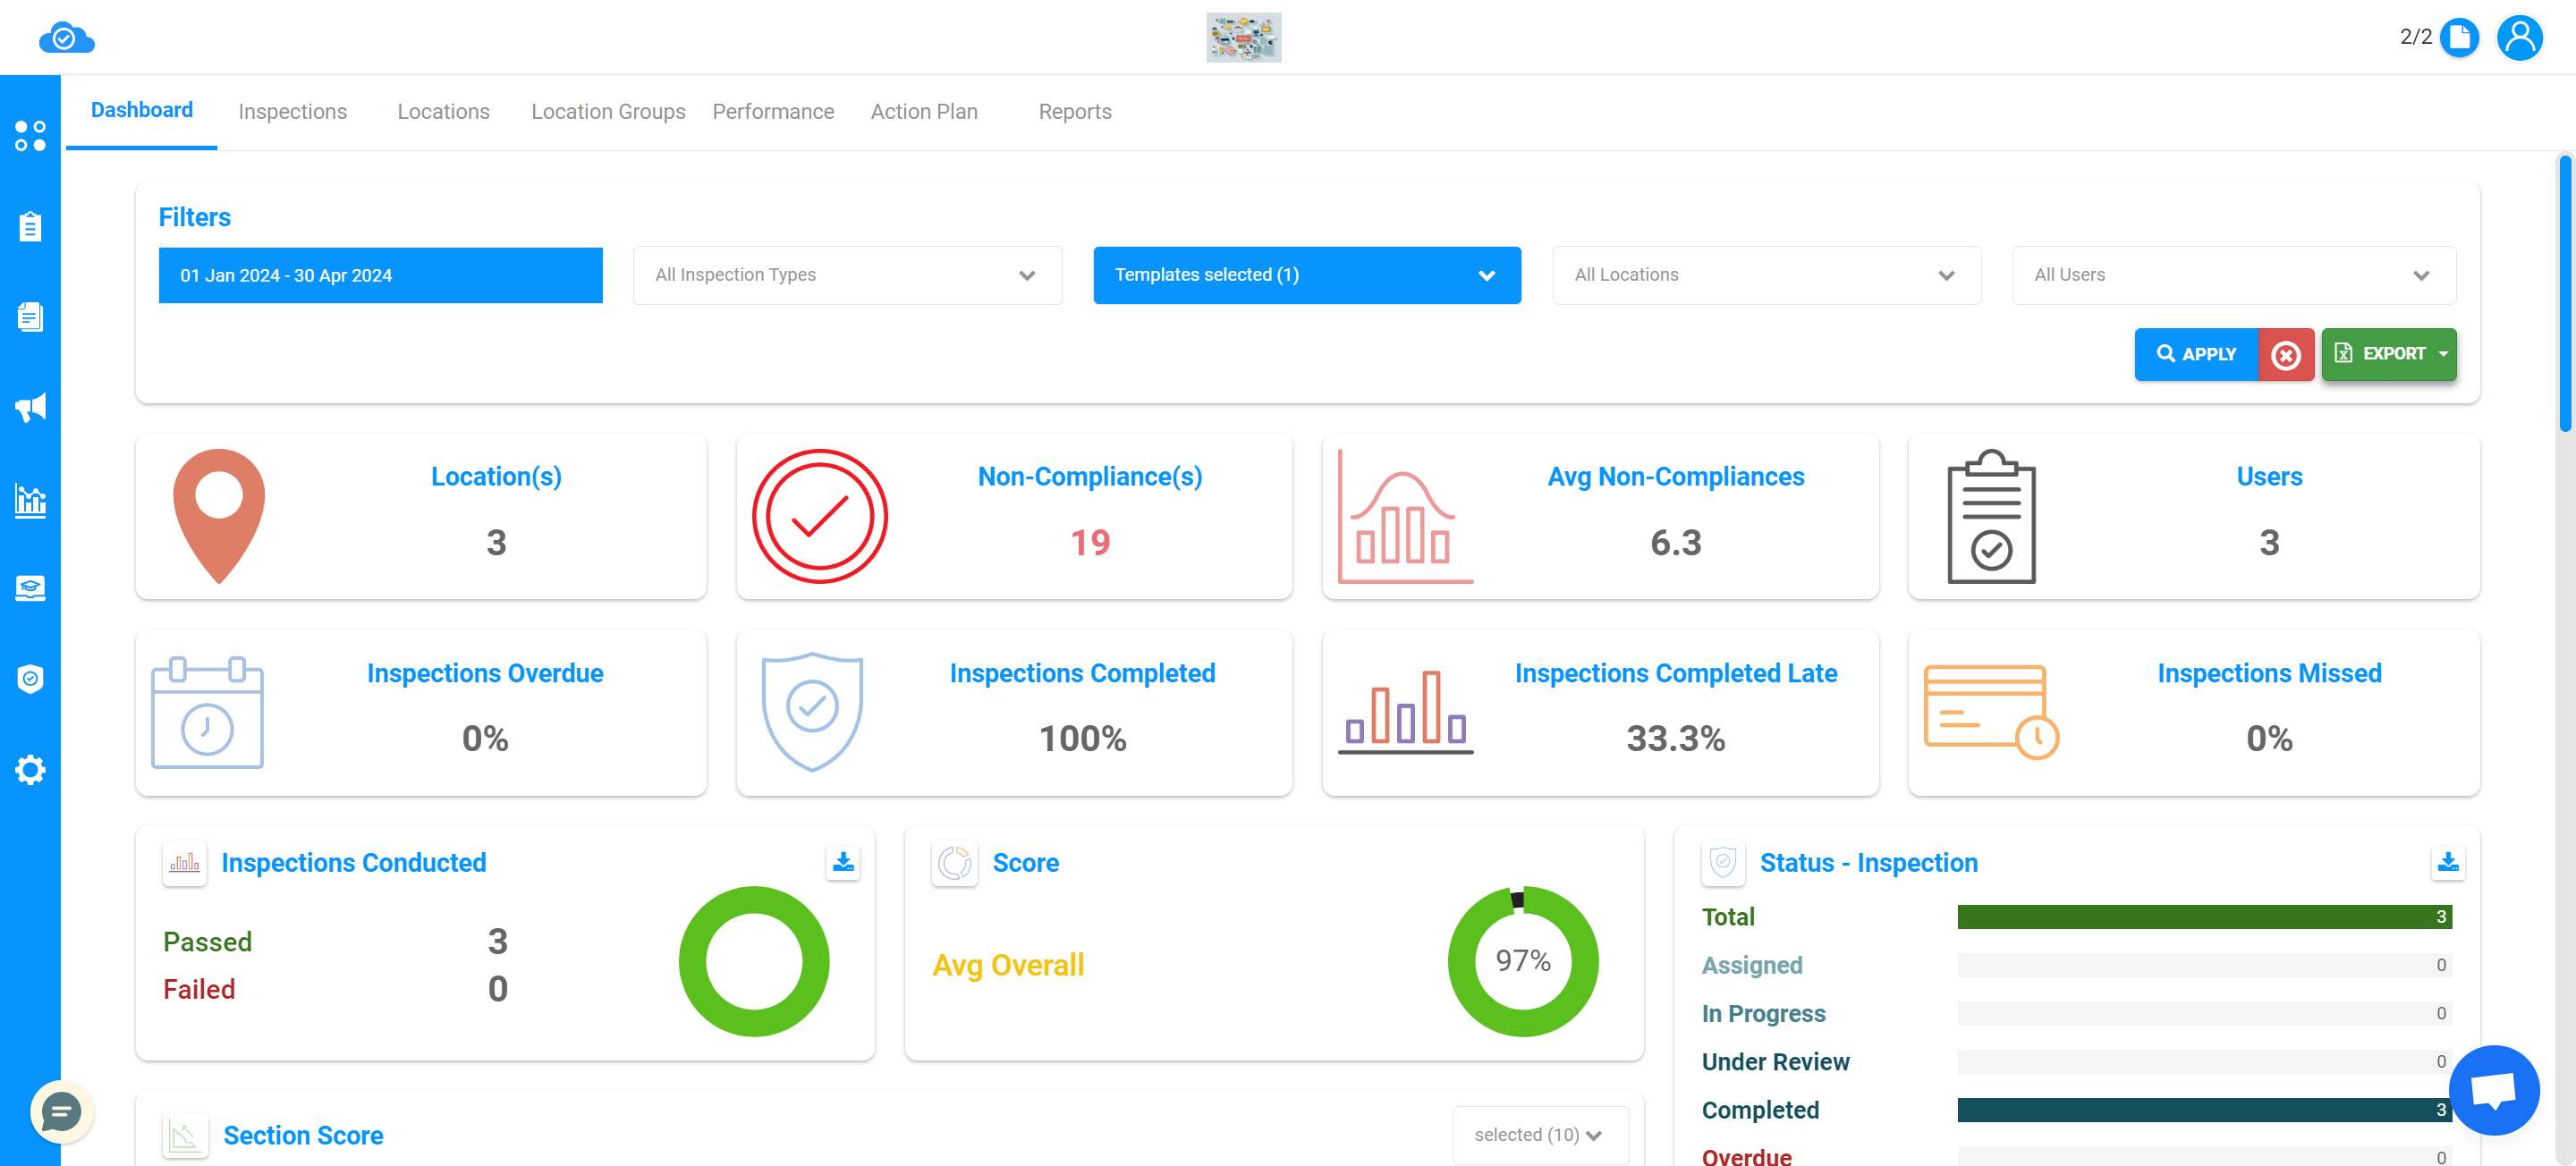Open the documents sidebar icon
The height and width of the screenshot is (1166, 2576).
click(x=30, y=317)
